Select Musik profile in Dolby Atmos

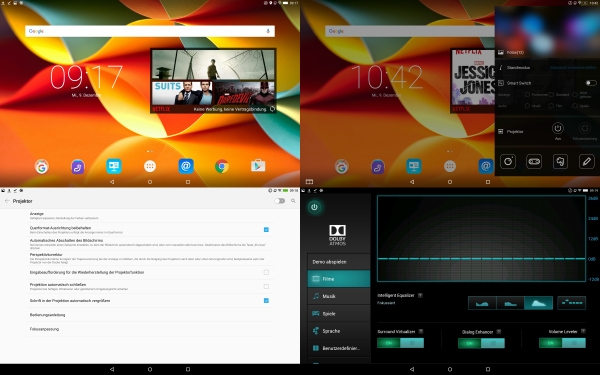pyautogui.click(x=339, y=296)
